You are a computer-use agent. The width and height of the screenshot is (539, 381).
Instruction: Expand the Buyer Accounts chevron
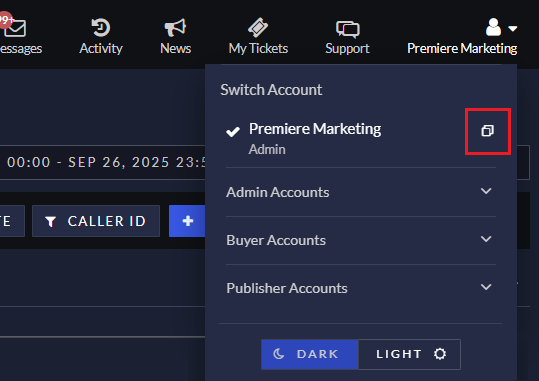486,239
